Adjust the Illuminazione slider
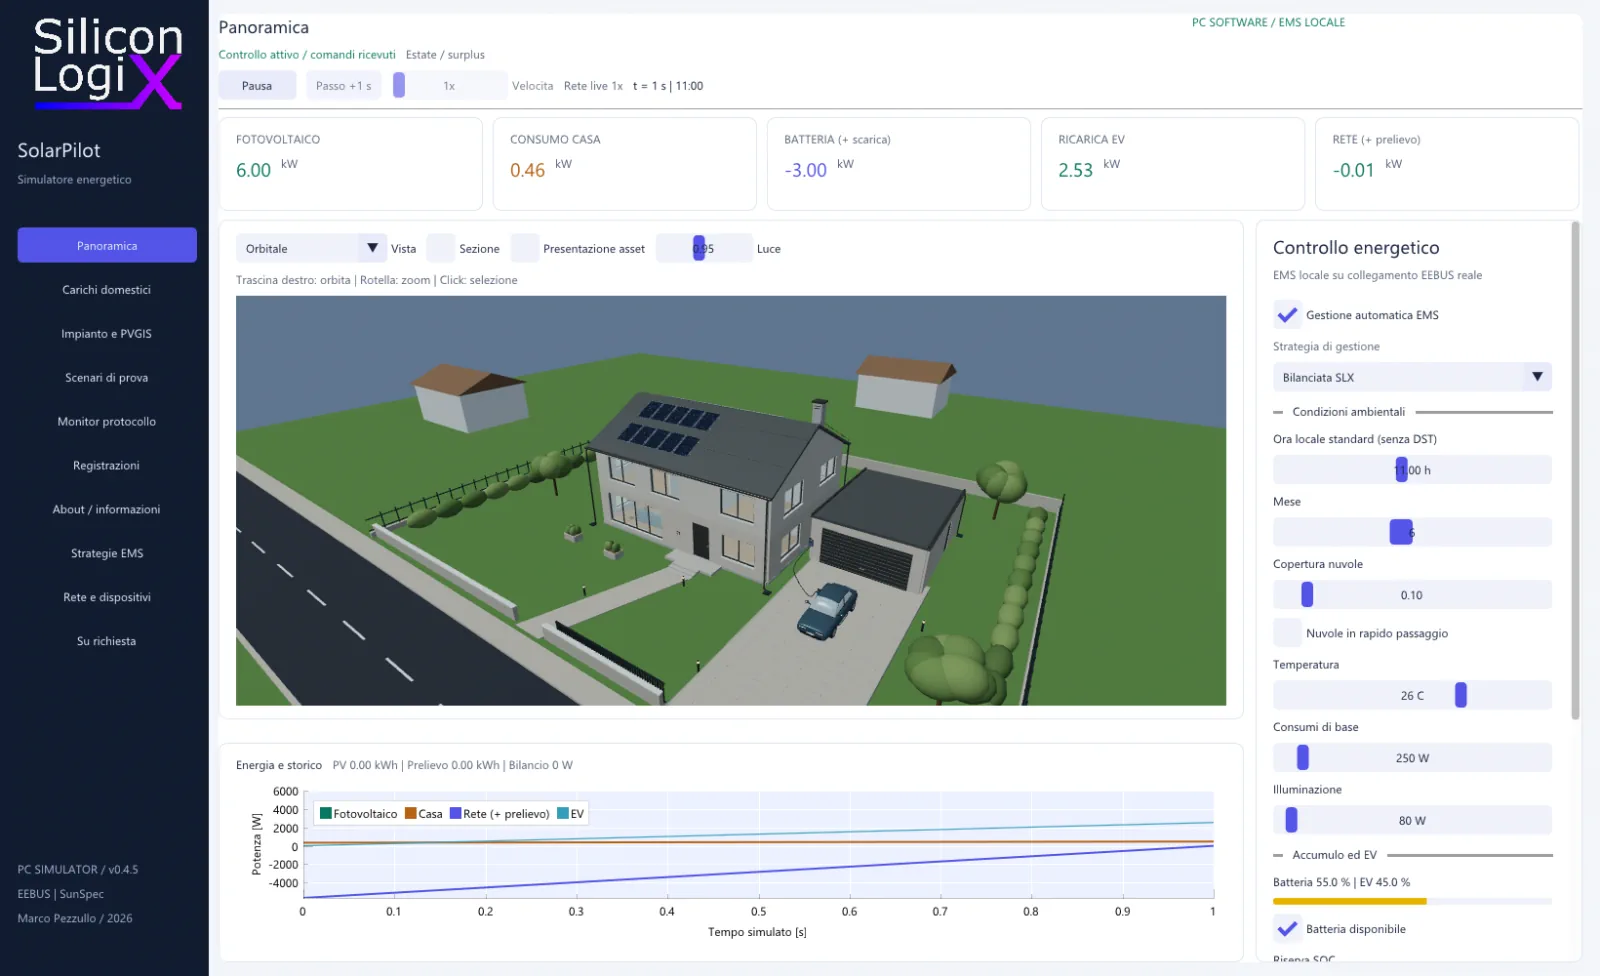1600x976 pixels. click(x=1412, y=820)
